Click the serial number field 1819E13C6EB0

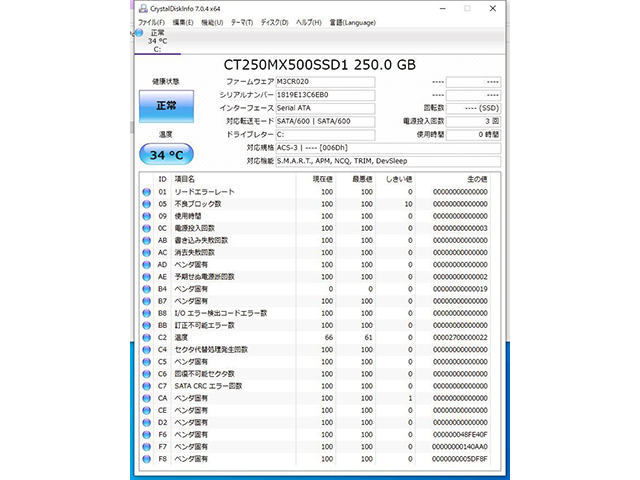point(325,95)
